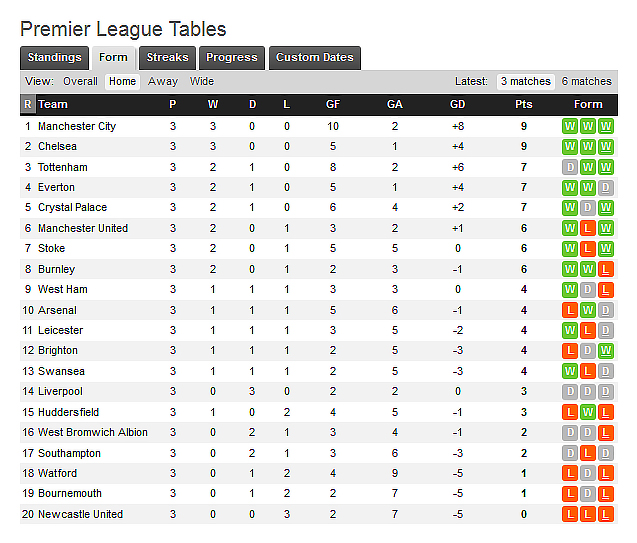Click Manchester United's red L form badge
Image resolution: width=637 pixels, height=543 pixels.
click(588, 228)
